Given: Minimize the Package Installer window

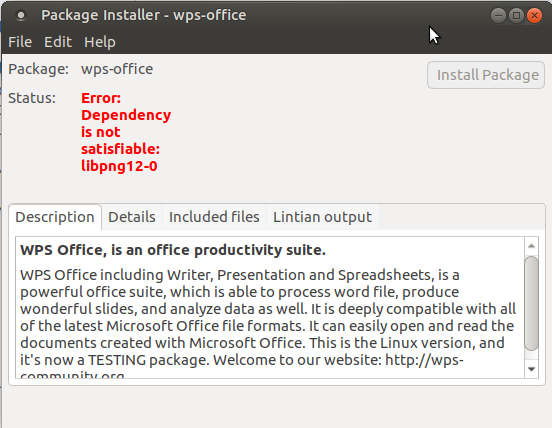Looking at the screenshot, I should click(498, 15).
